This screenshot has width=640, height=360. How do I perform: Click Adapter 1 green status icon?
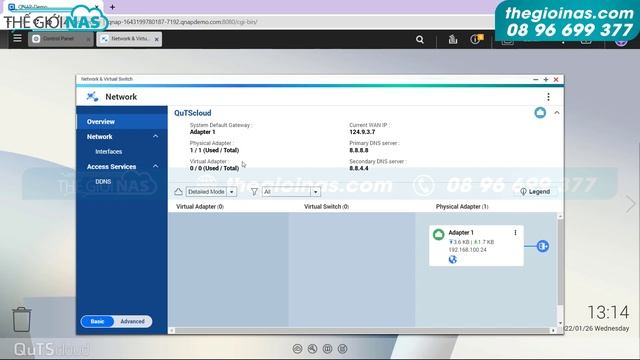point(438,234)
